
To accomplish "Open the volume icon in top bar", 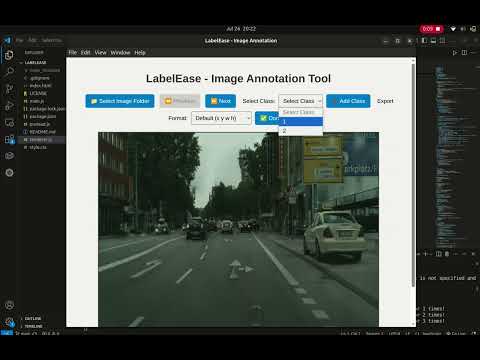I will click(x=463, y=29).
